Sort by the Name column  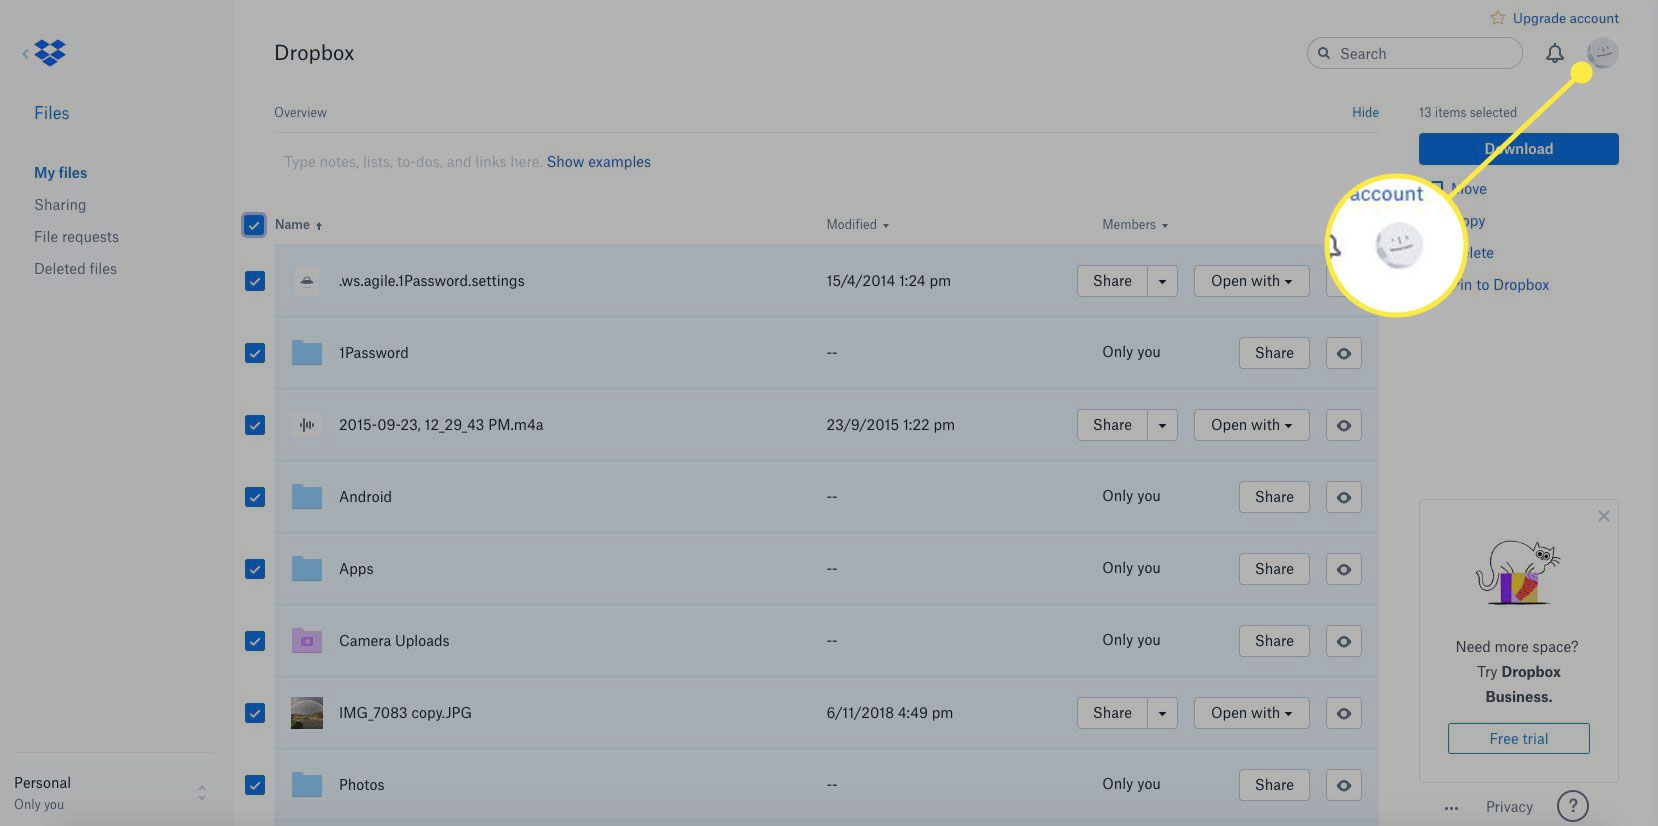tap(298, 225)
